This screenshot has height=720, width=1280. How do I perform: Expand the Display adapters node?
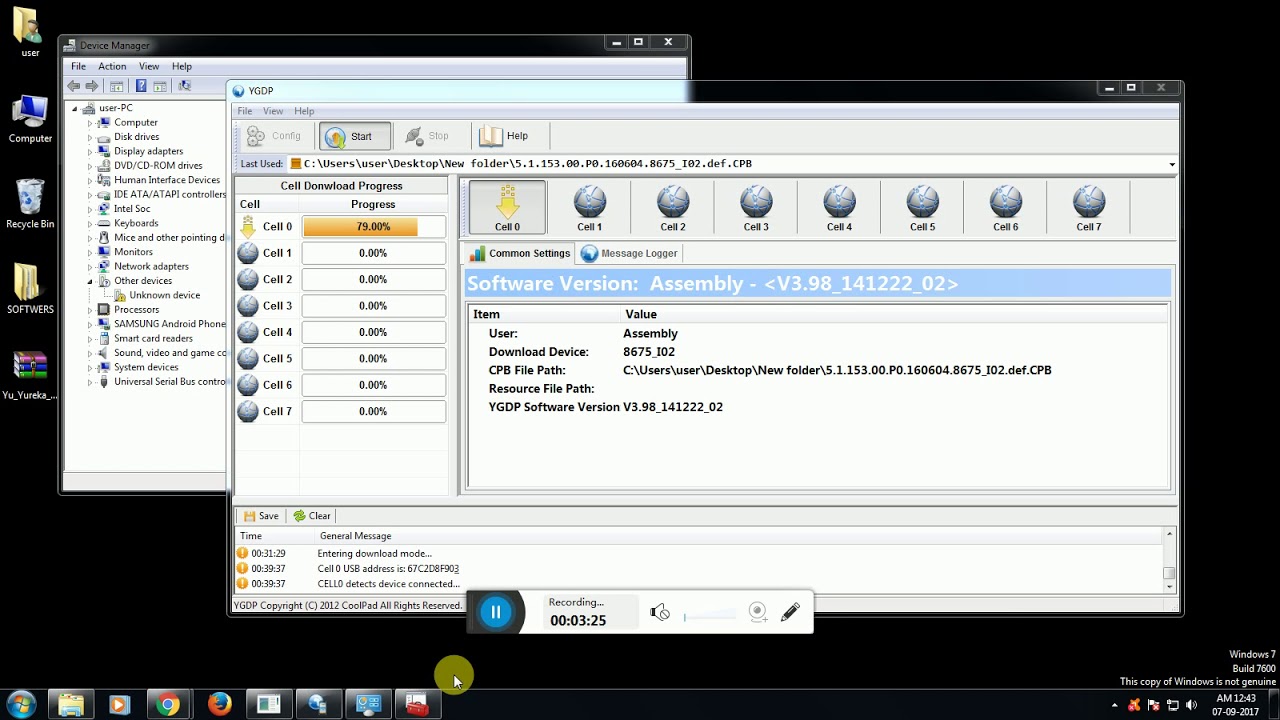click(x=90, y=151)
